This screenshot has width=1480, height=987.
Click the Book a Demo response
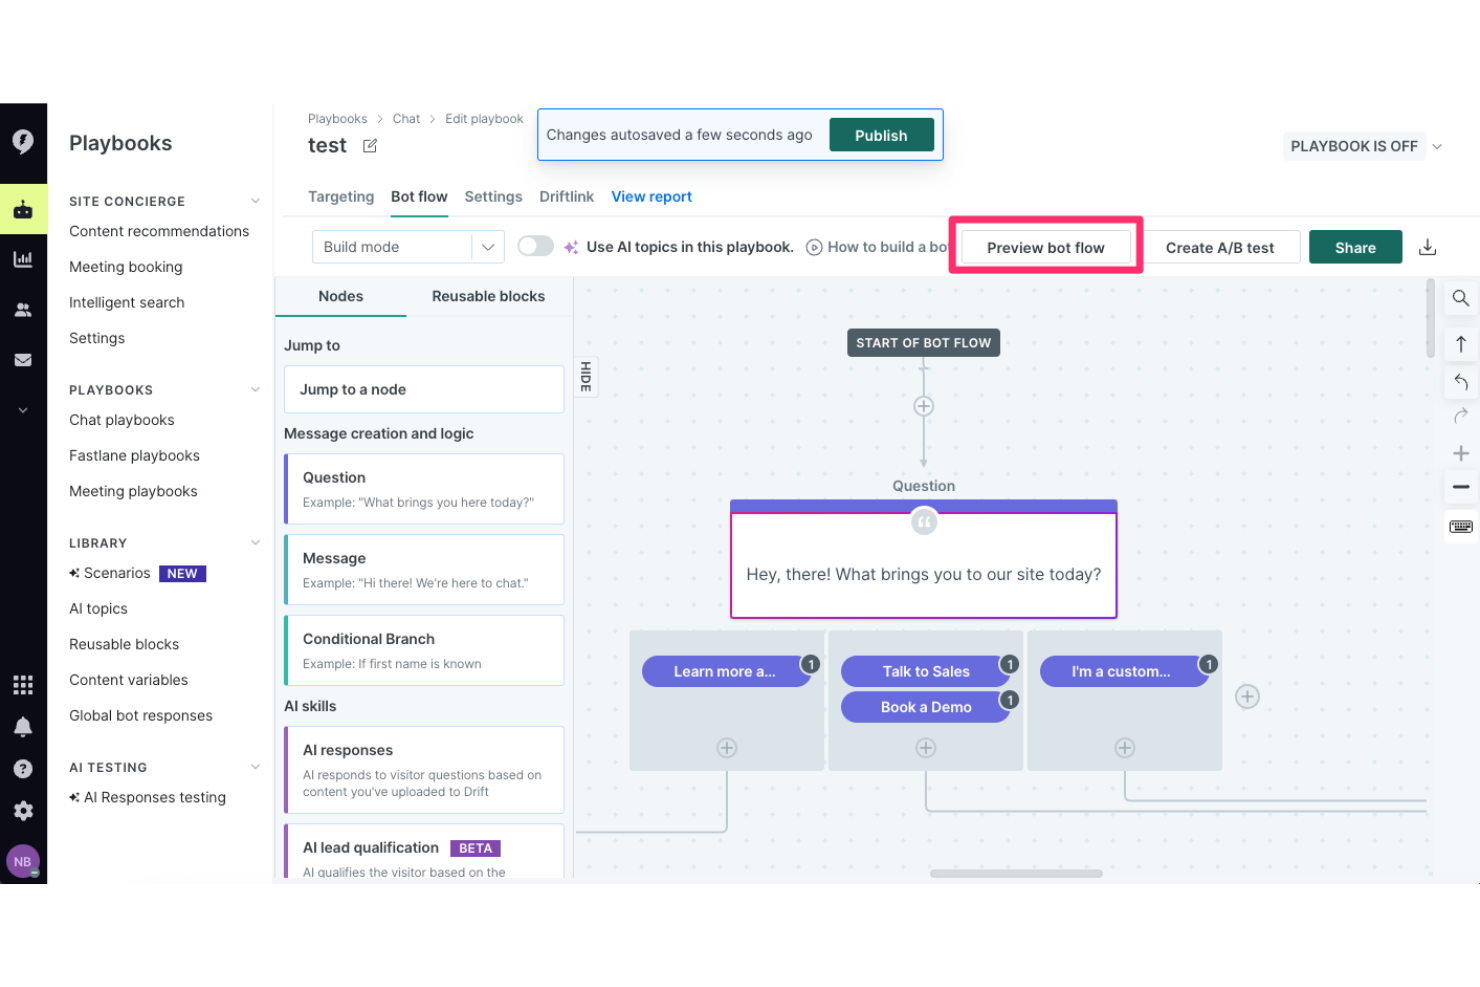[926, 707]
